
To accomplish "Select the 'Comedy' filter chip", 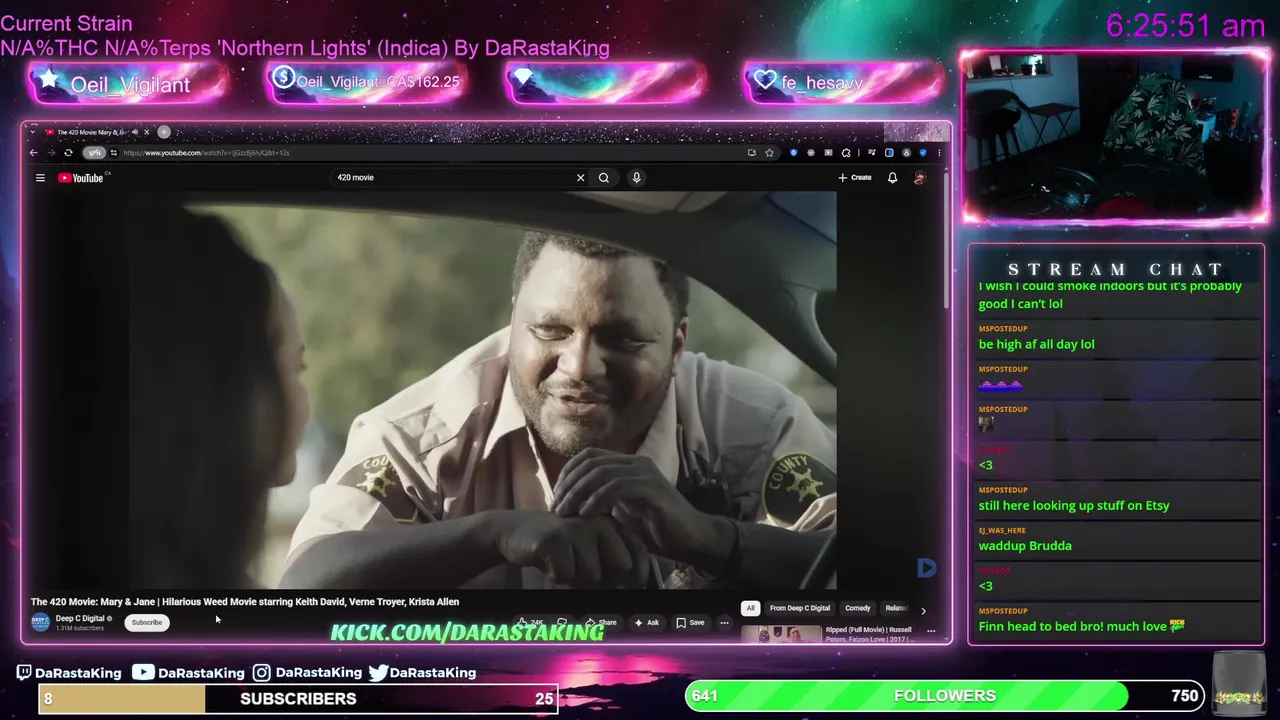I will [858, 608].
